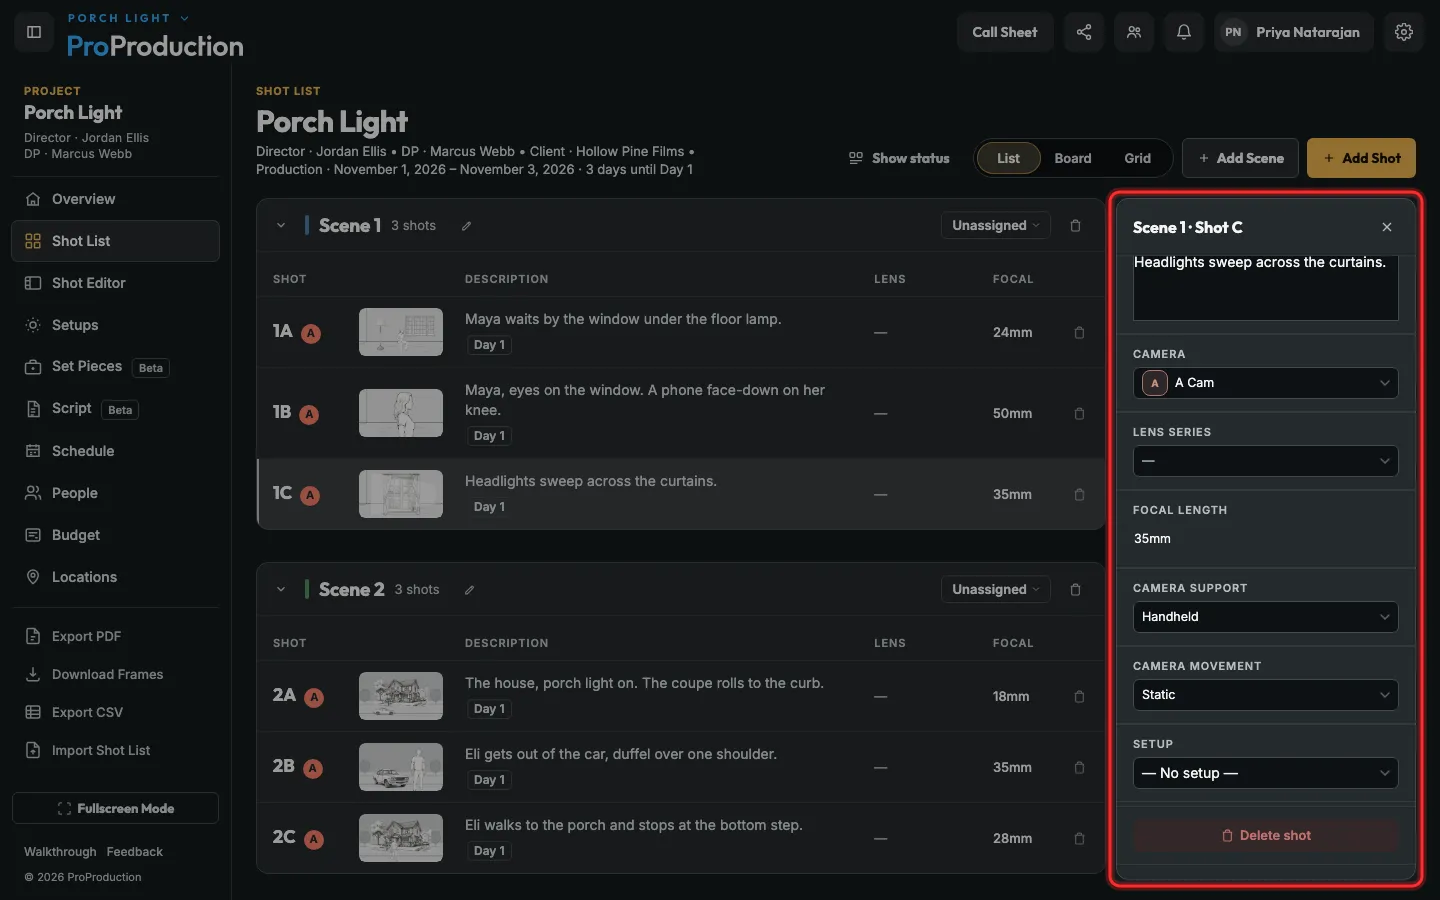Collapse Scene 1 chevron
The height and width of the screenshot is (900, 1440).
pyautogui.click(x=281, y=226)
